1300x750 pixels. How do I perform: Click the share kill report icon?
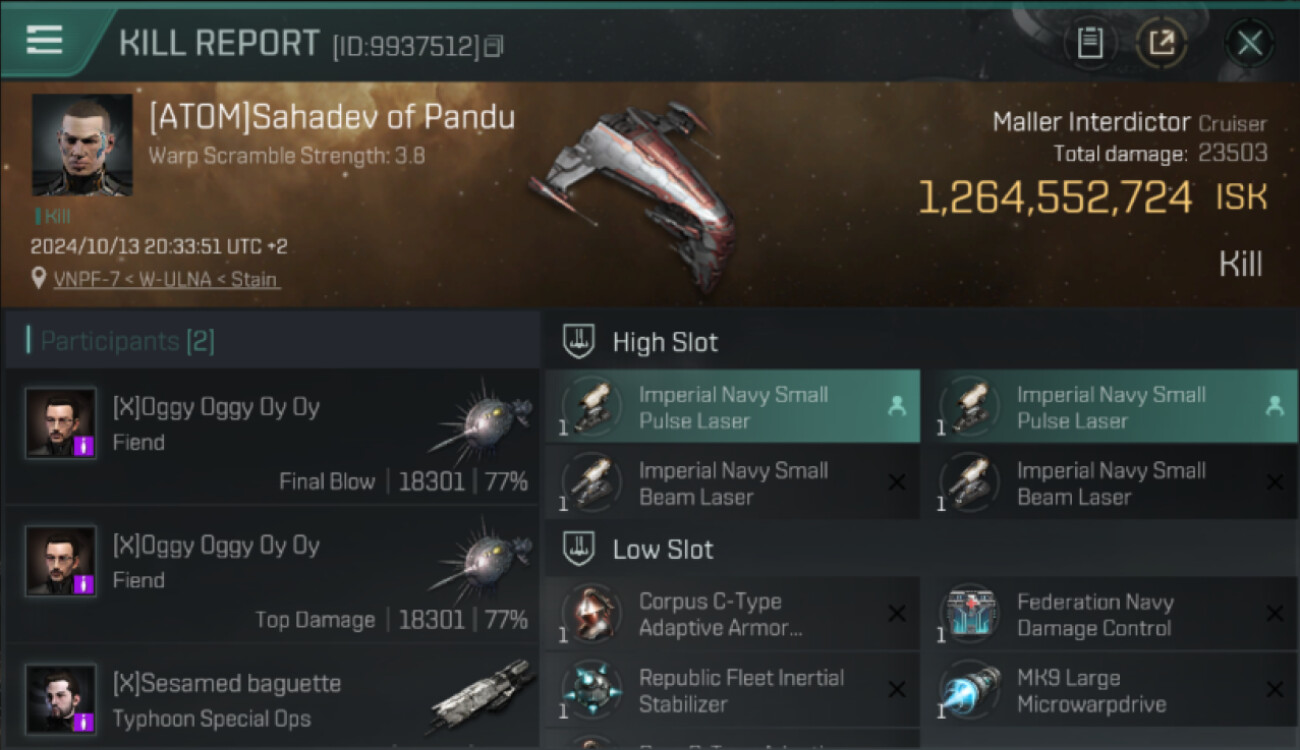(x=1162, y=43)
